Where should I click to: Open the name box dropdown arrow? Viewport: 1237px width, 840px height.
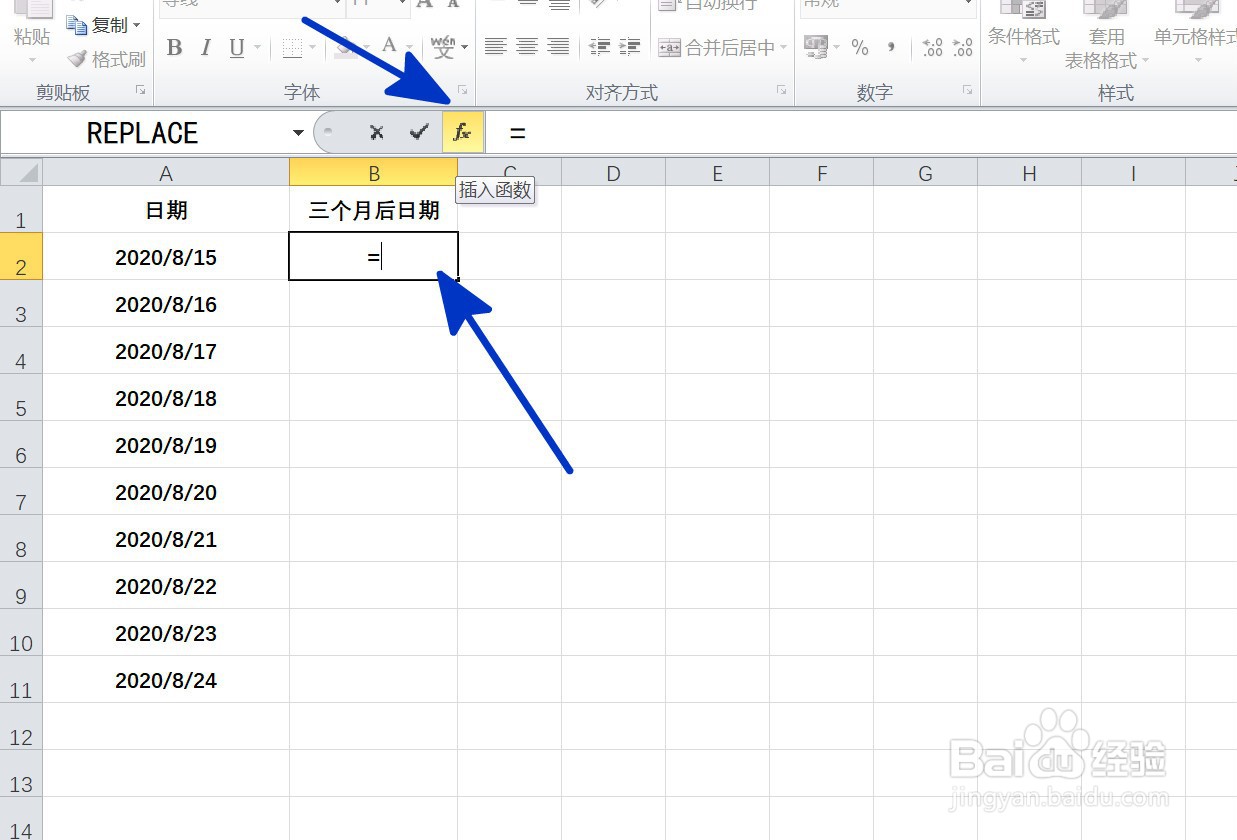(x=298, y=133)
